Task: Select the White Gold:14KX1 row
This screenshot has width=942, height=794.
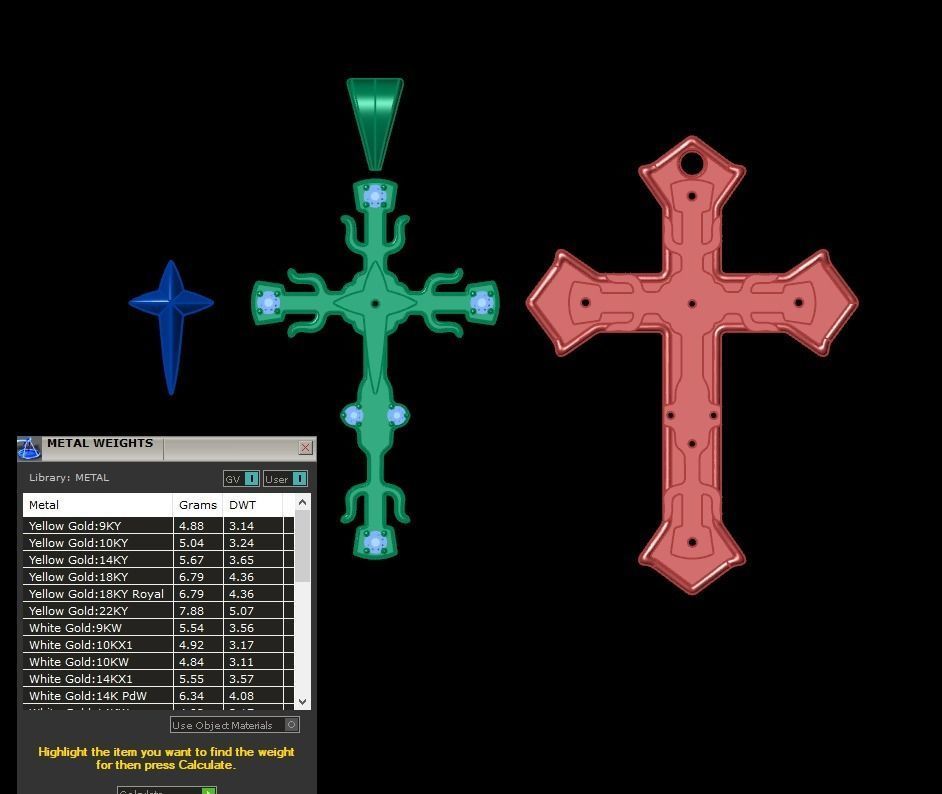Action: click(x=158, y=679)
